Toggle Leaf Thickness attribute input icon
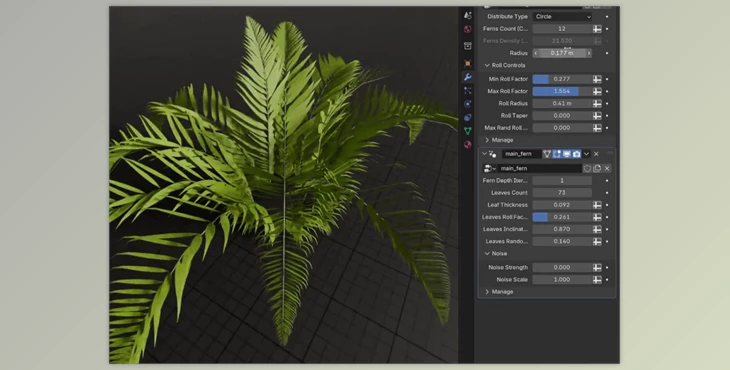The image size is (730, 370). (597, 205)
